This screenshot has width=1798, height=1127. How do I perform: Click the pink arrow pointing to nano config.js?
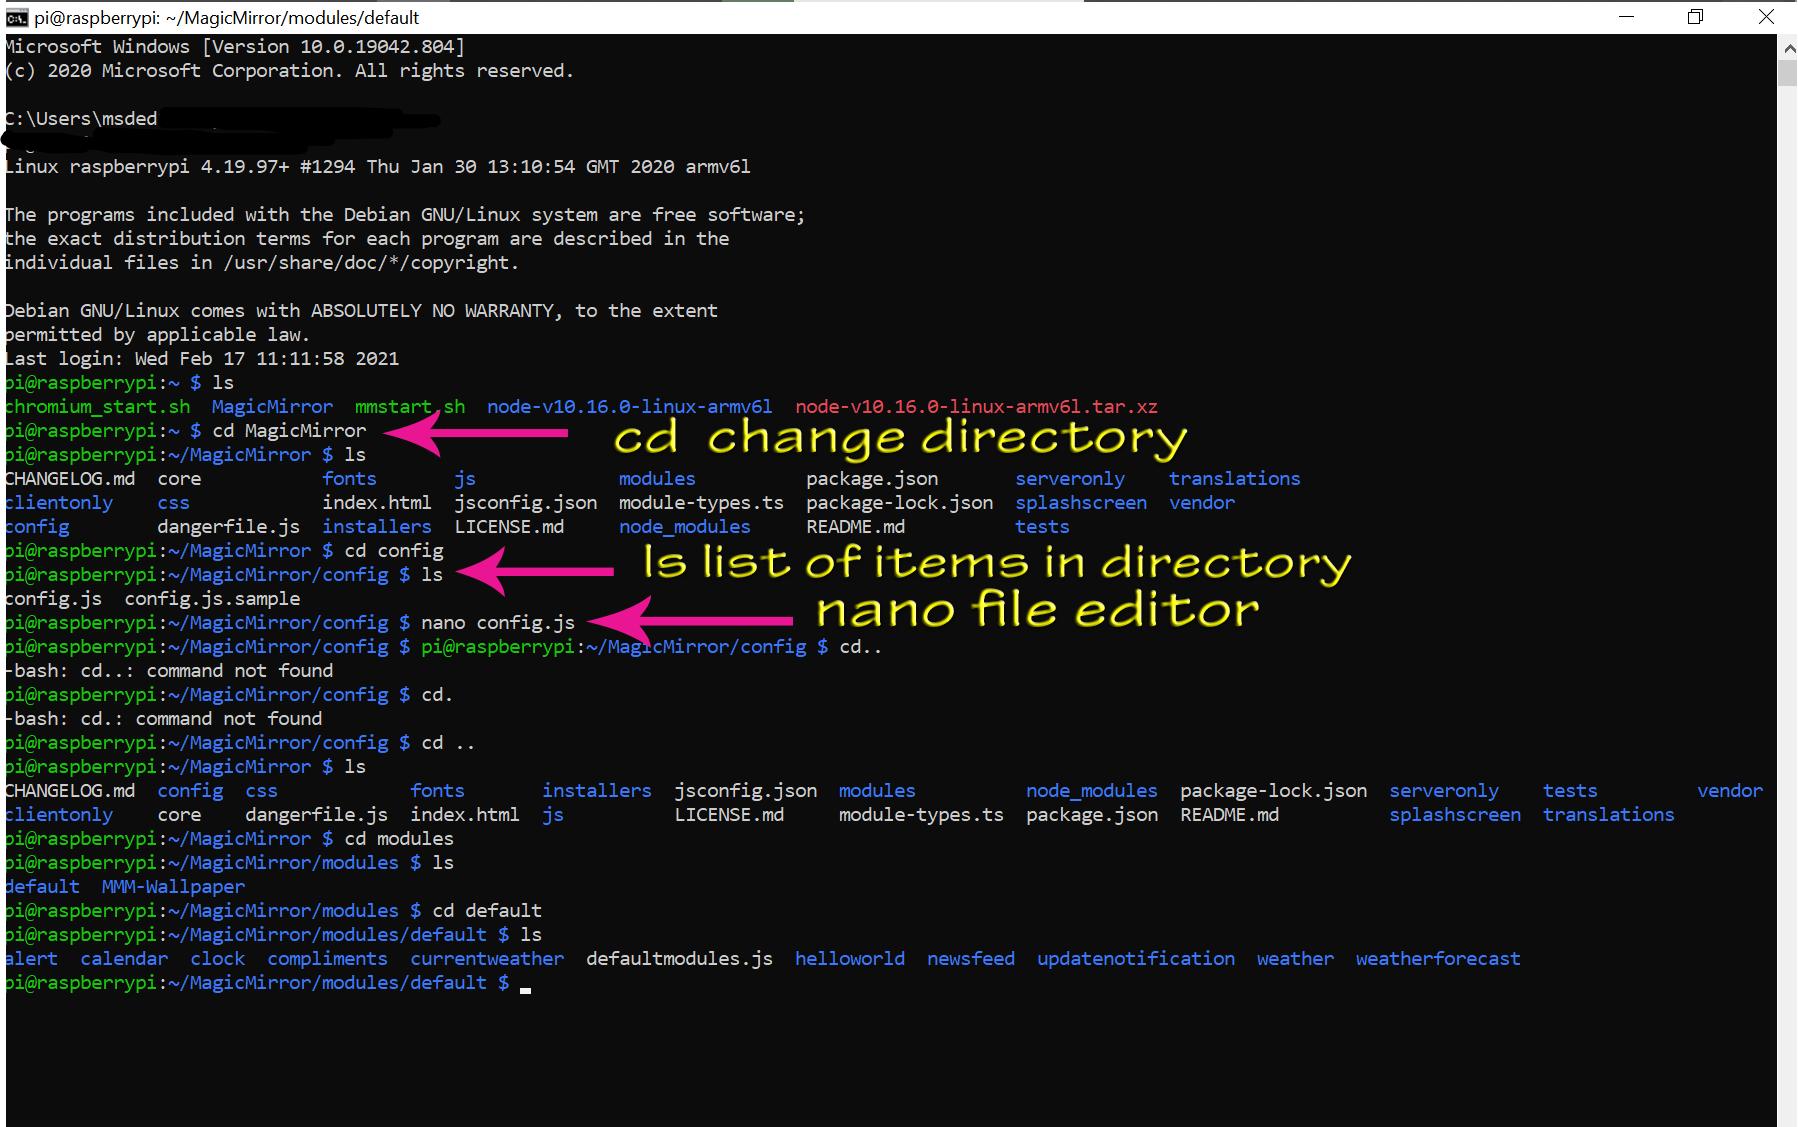tap(690, 621)
